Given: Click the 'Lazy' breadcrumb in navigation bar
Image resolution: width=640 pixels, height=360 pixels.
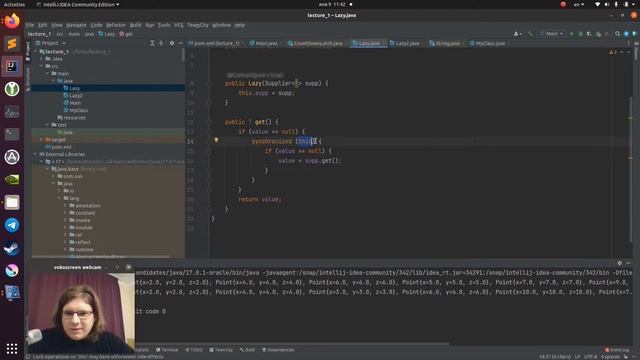Looking at the screenshot, I should tap(107, 34).
